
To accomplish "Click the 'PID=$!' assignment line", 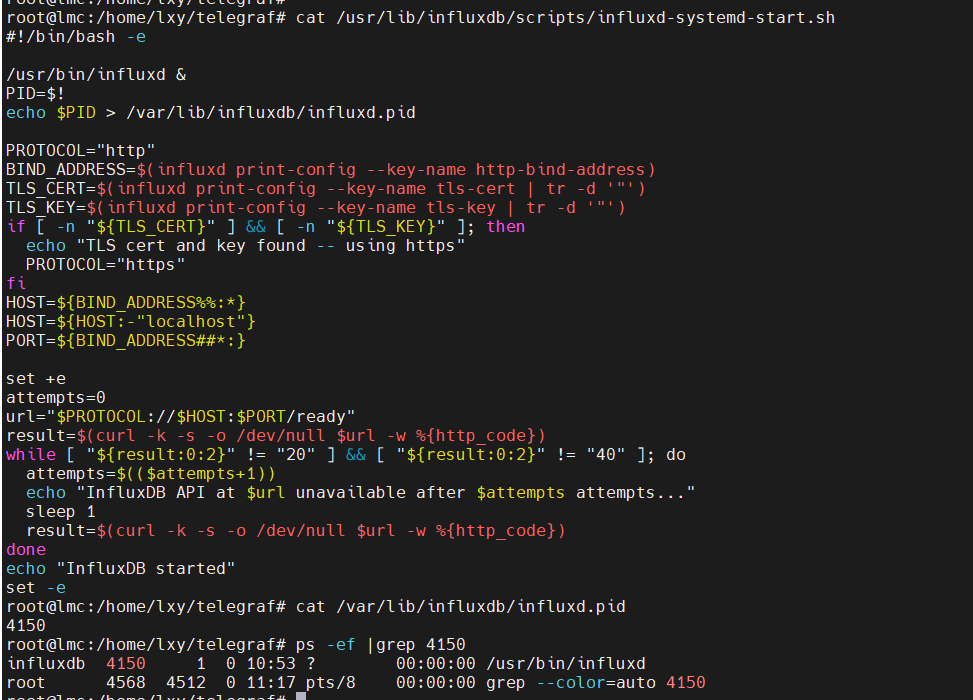I will click(x=35, y=94).
